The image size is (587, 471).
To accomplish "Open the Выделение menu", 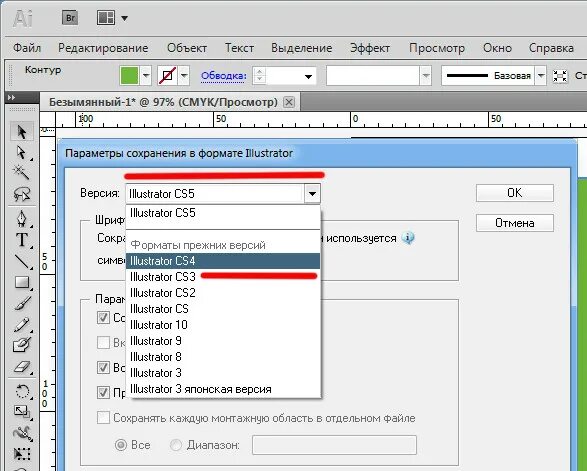I will click(x=301, y=48).
